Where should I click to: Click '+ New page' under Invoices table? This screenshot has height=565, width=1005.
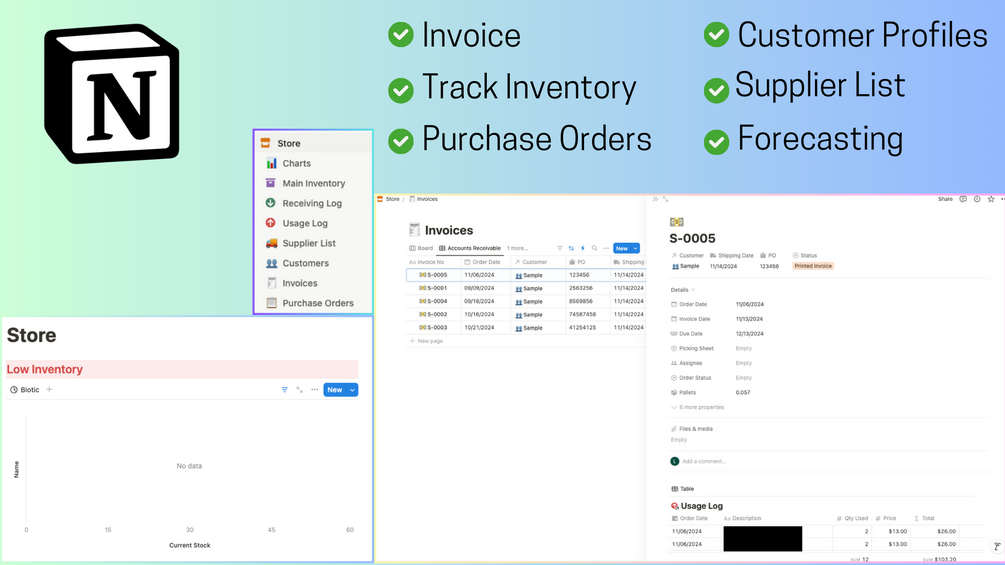pos(427,341)
